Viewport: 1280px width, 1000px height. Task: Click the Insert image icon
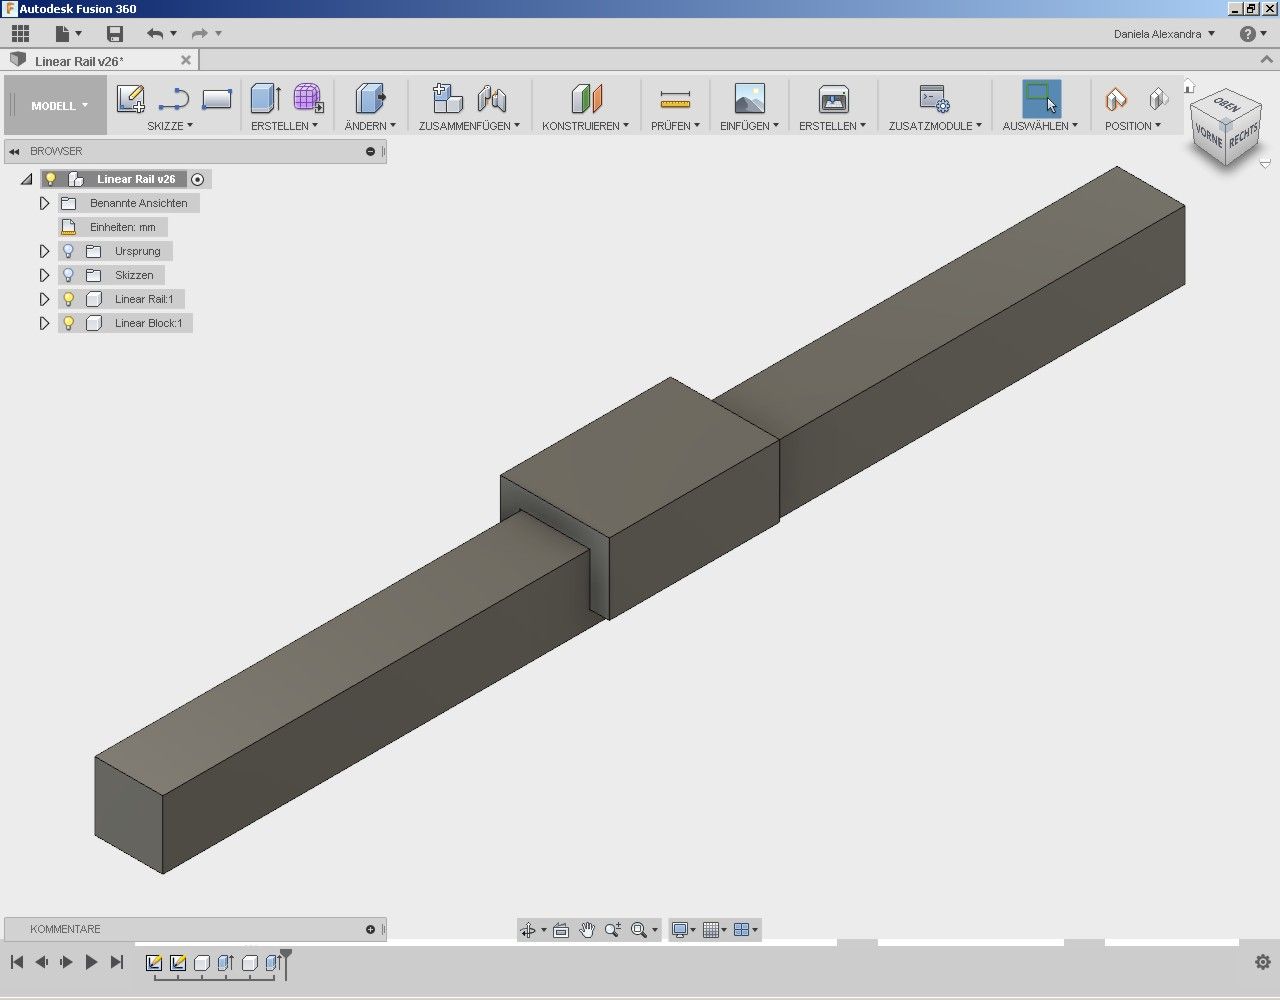749,98
